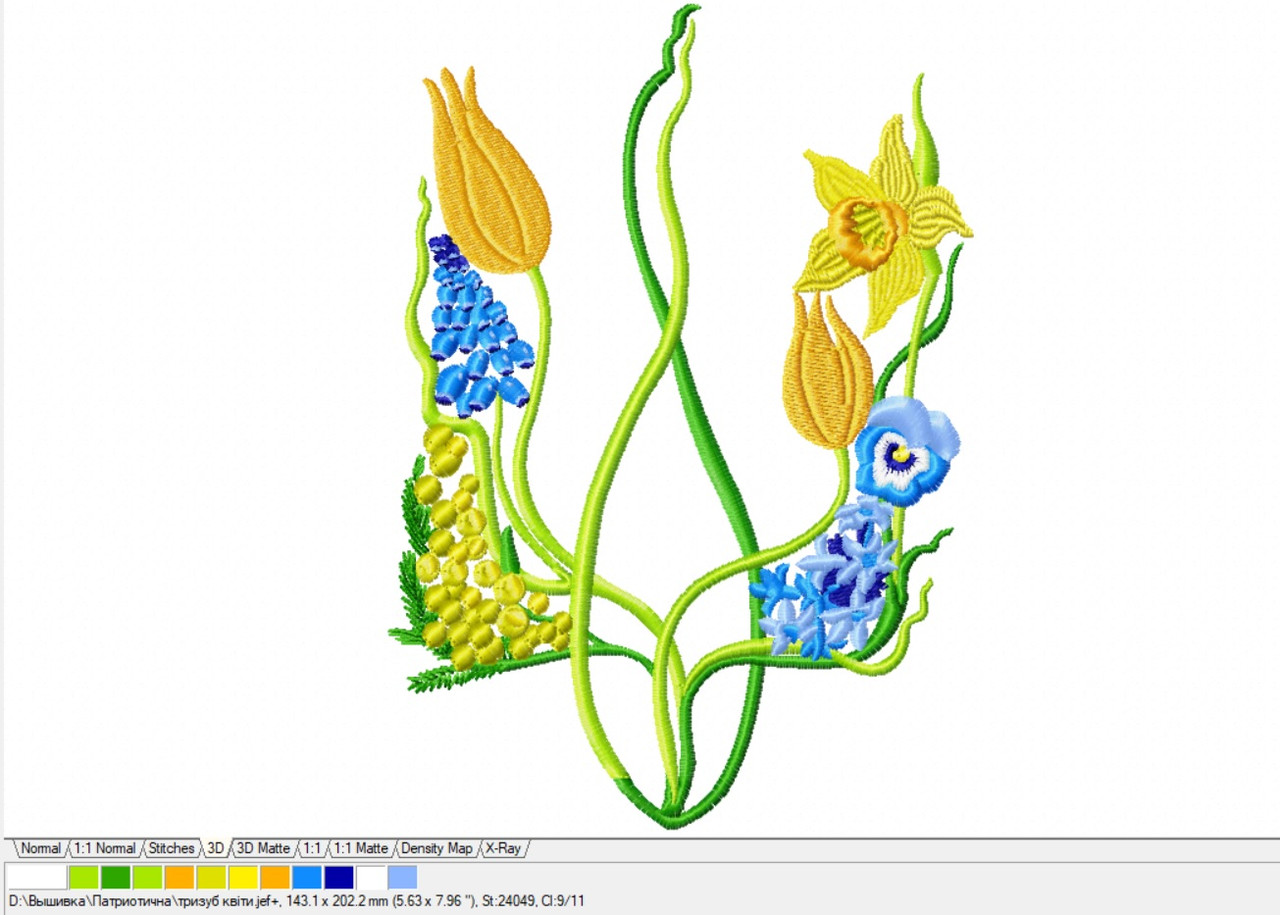
Task: Pick the bright blue thread swatch
Action: (307, 877)
